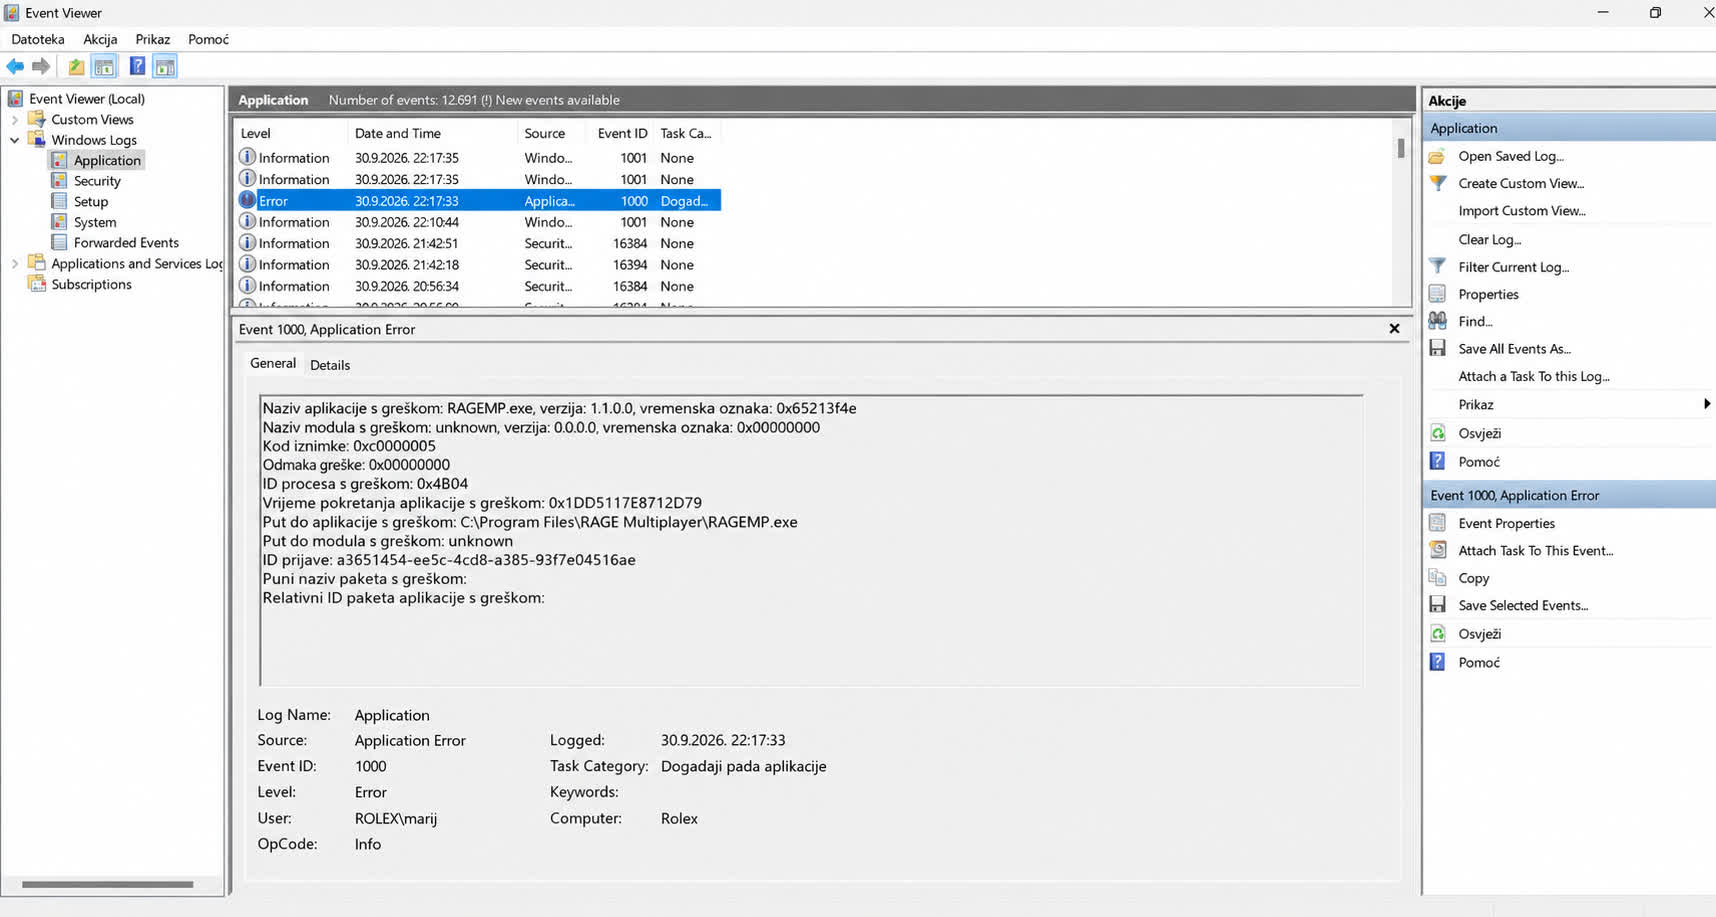Click the Forward arrow toolbar icon
The width and height of the screenshot is (1716, 917).
(41, 67)
